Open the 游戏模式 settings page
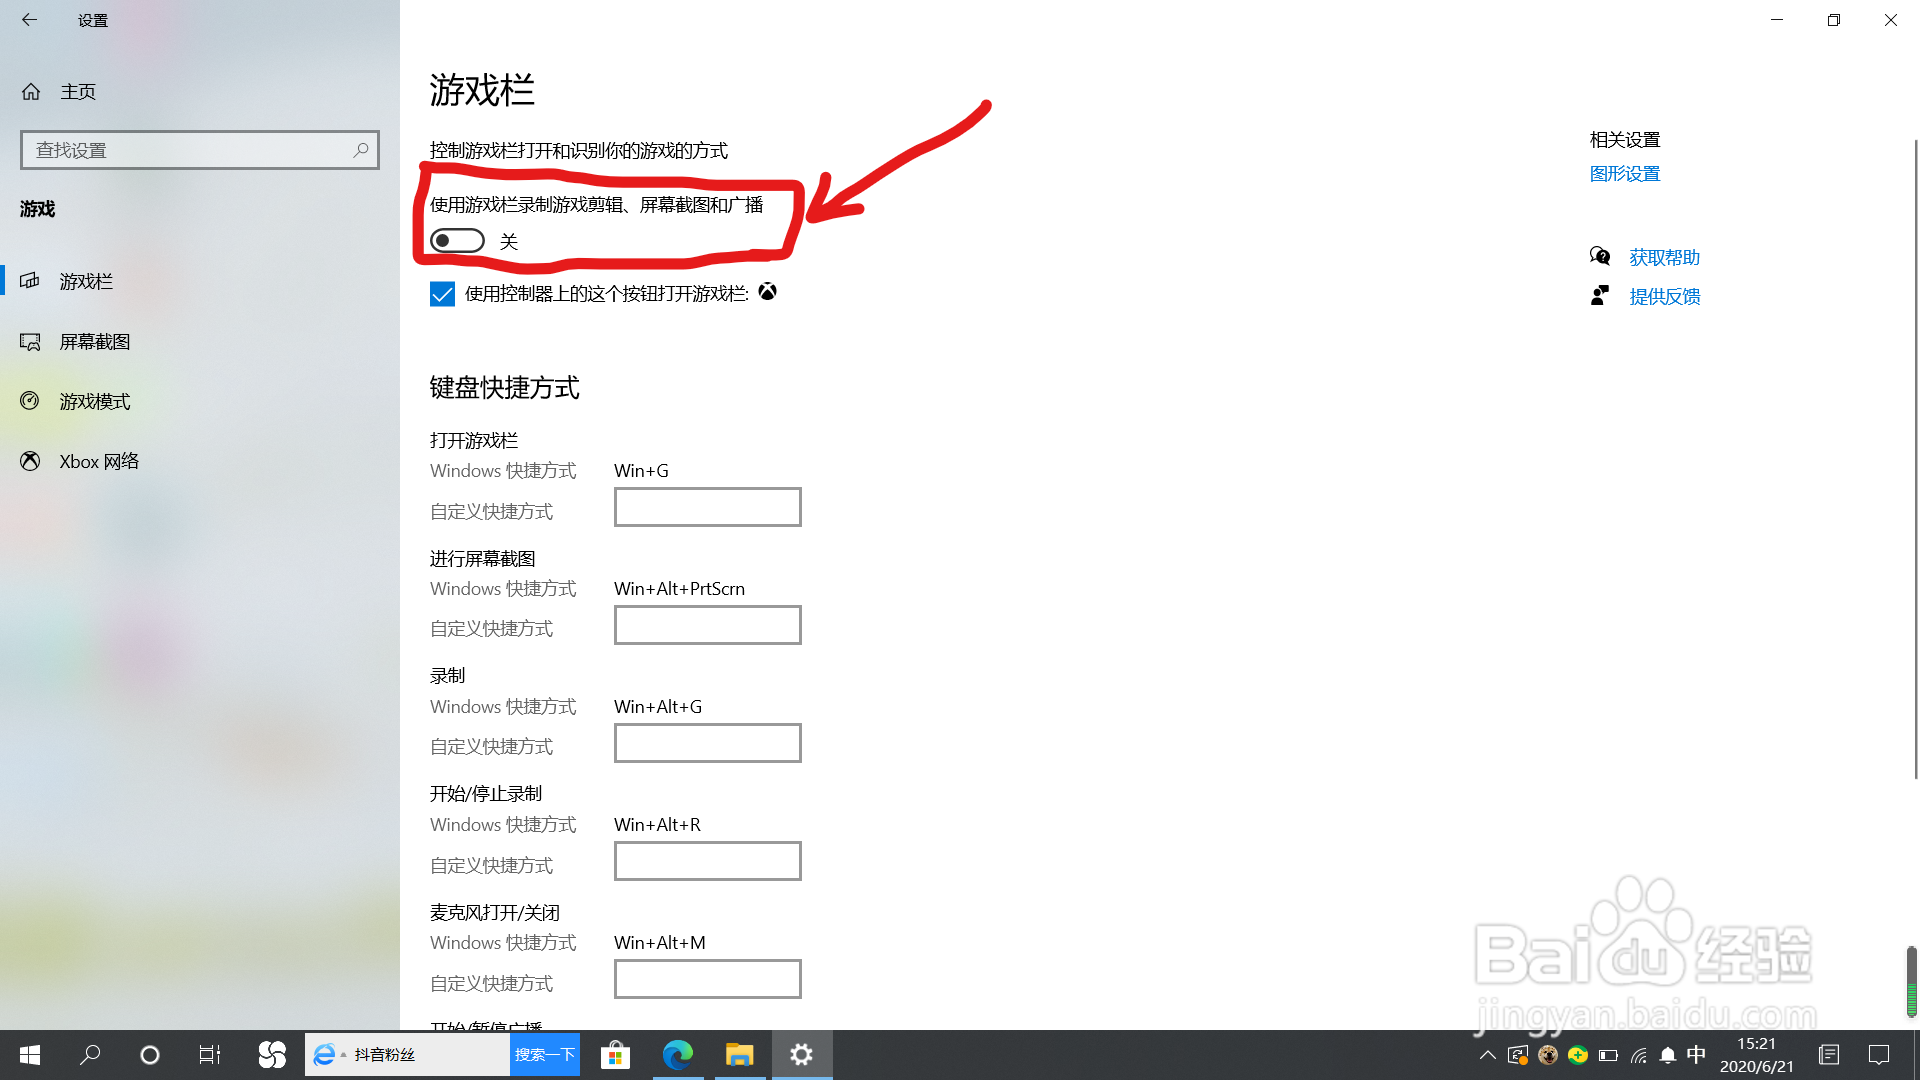 coord(93,401)
